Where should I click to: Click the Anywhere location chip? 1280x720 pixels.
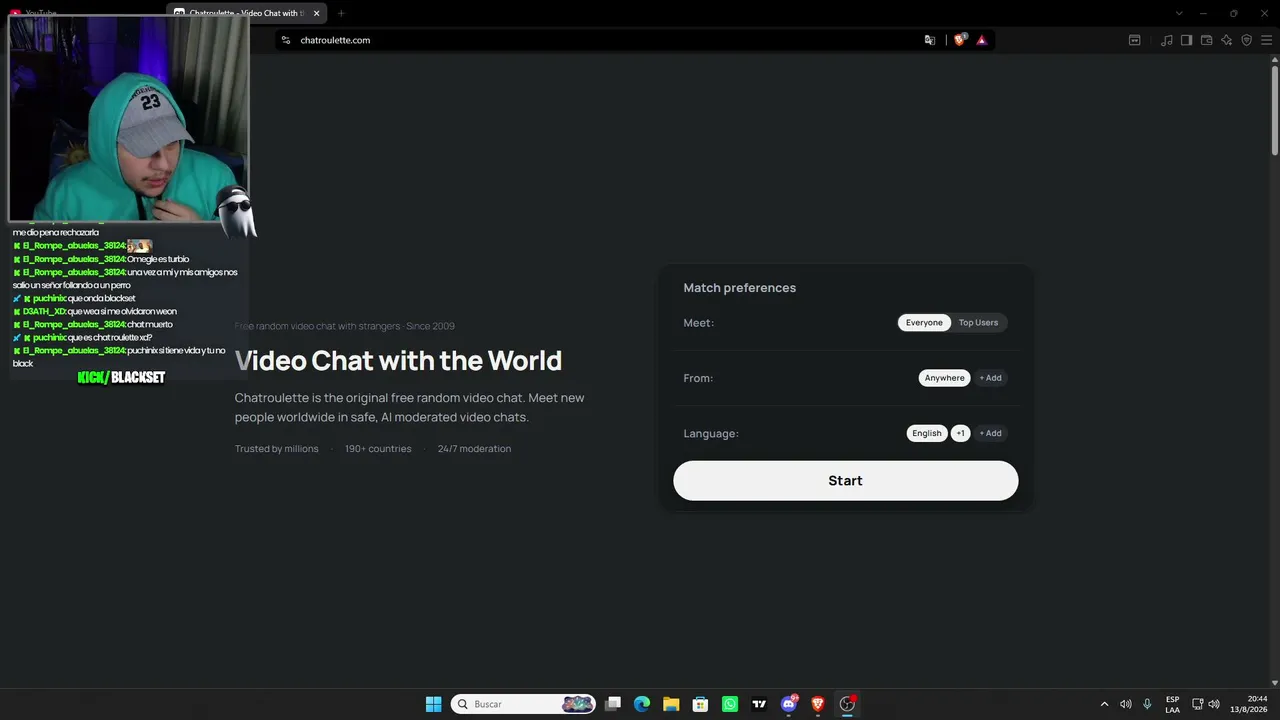(944, 378)
